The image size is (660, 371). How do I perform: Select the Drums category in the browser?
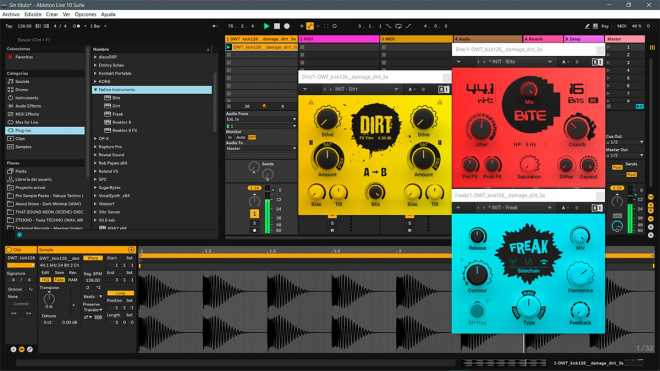click(22, 90)
